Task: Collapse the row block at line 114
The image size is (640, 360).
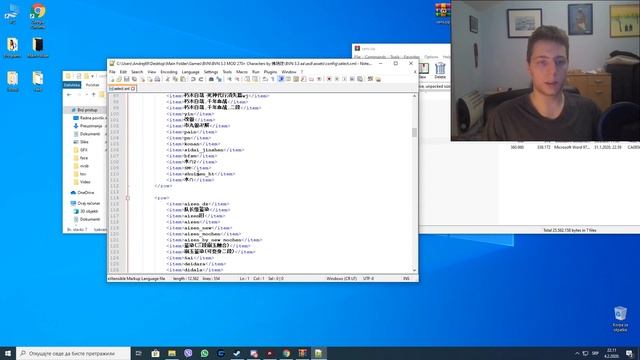Action: (x=128, y=198)
